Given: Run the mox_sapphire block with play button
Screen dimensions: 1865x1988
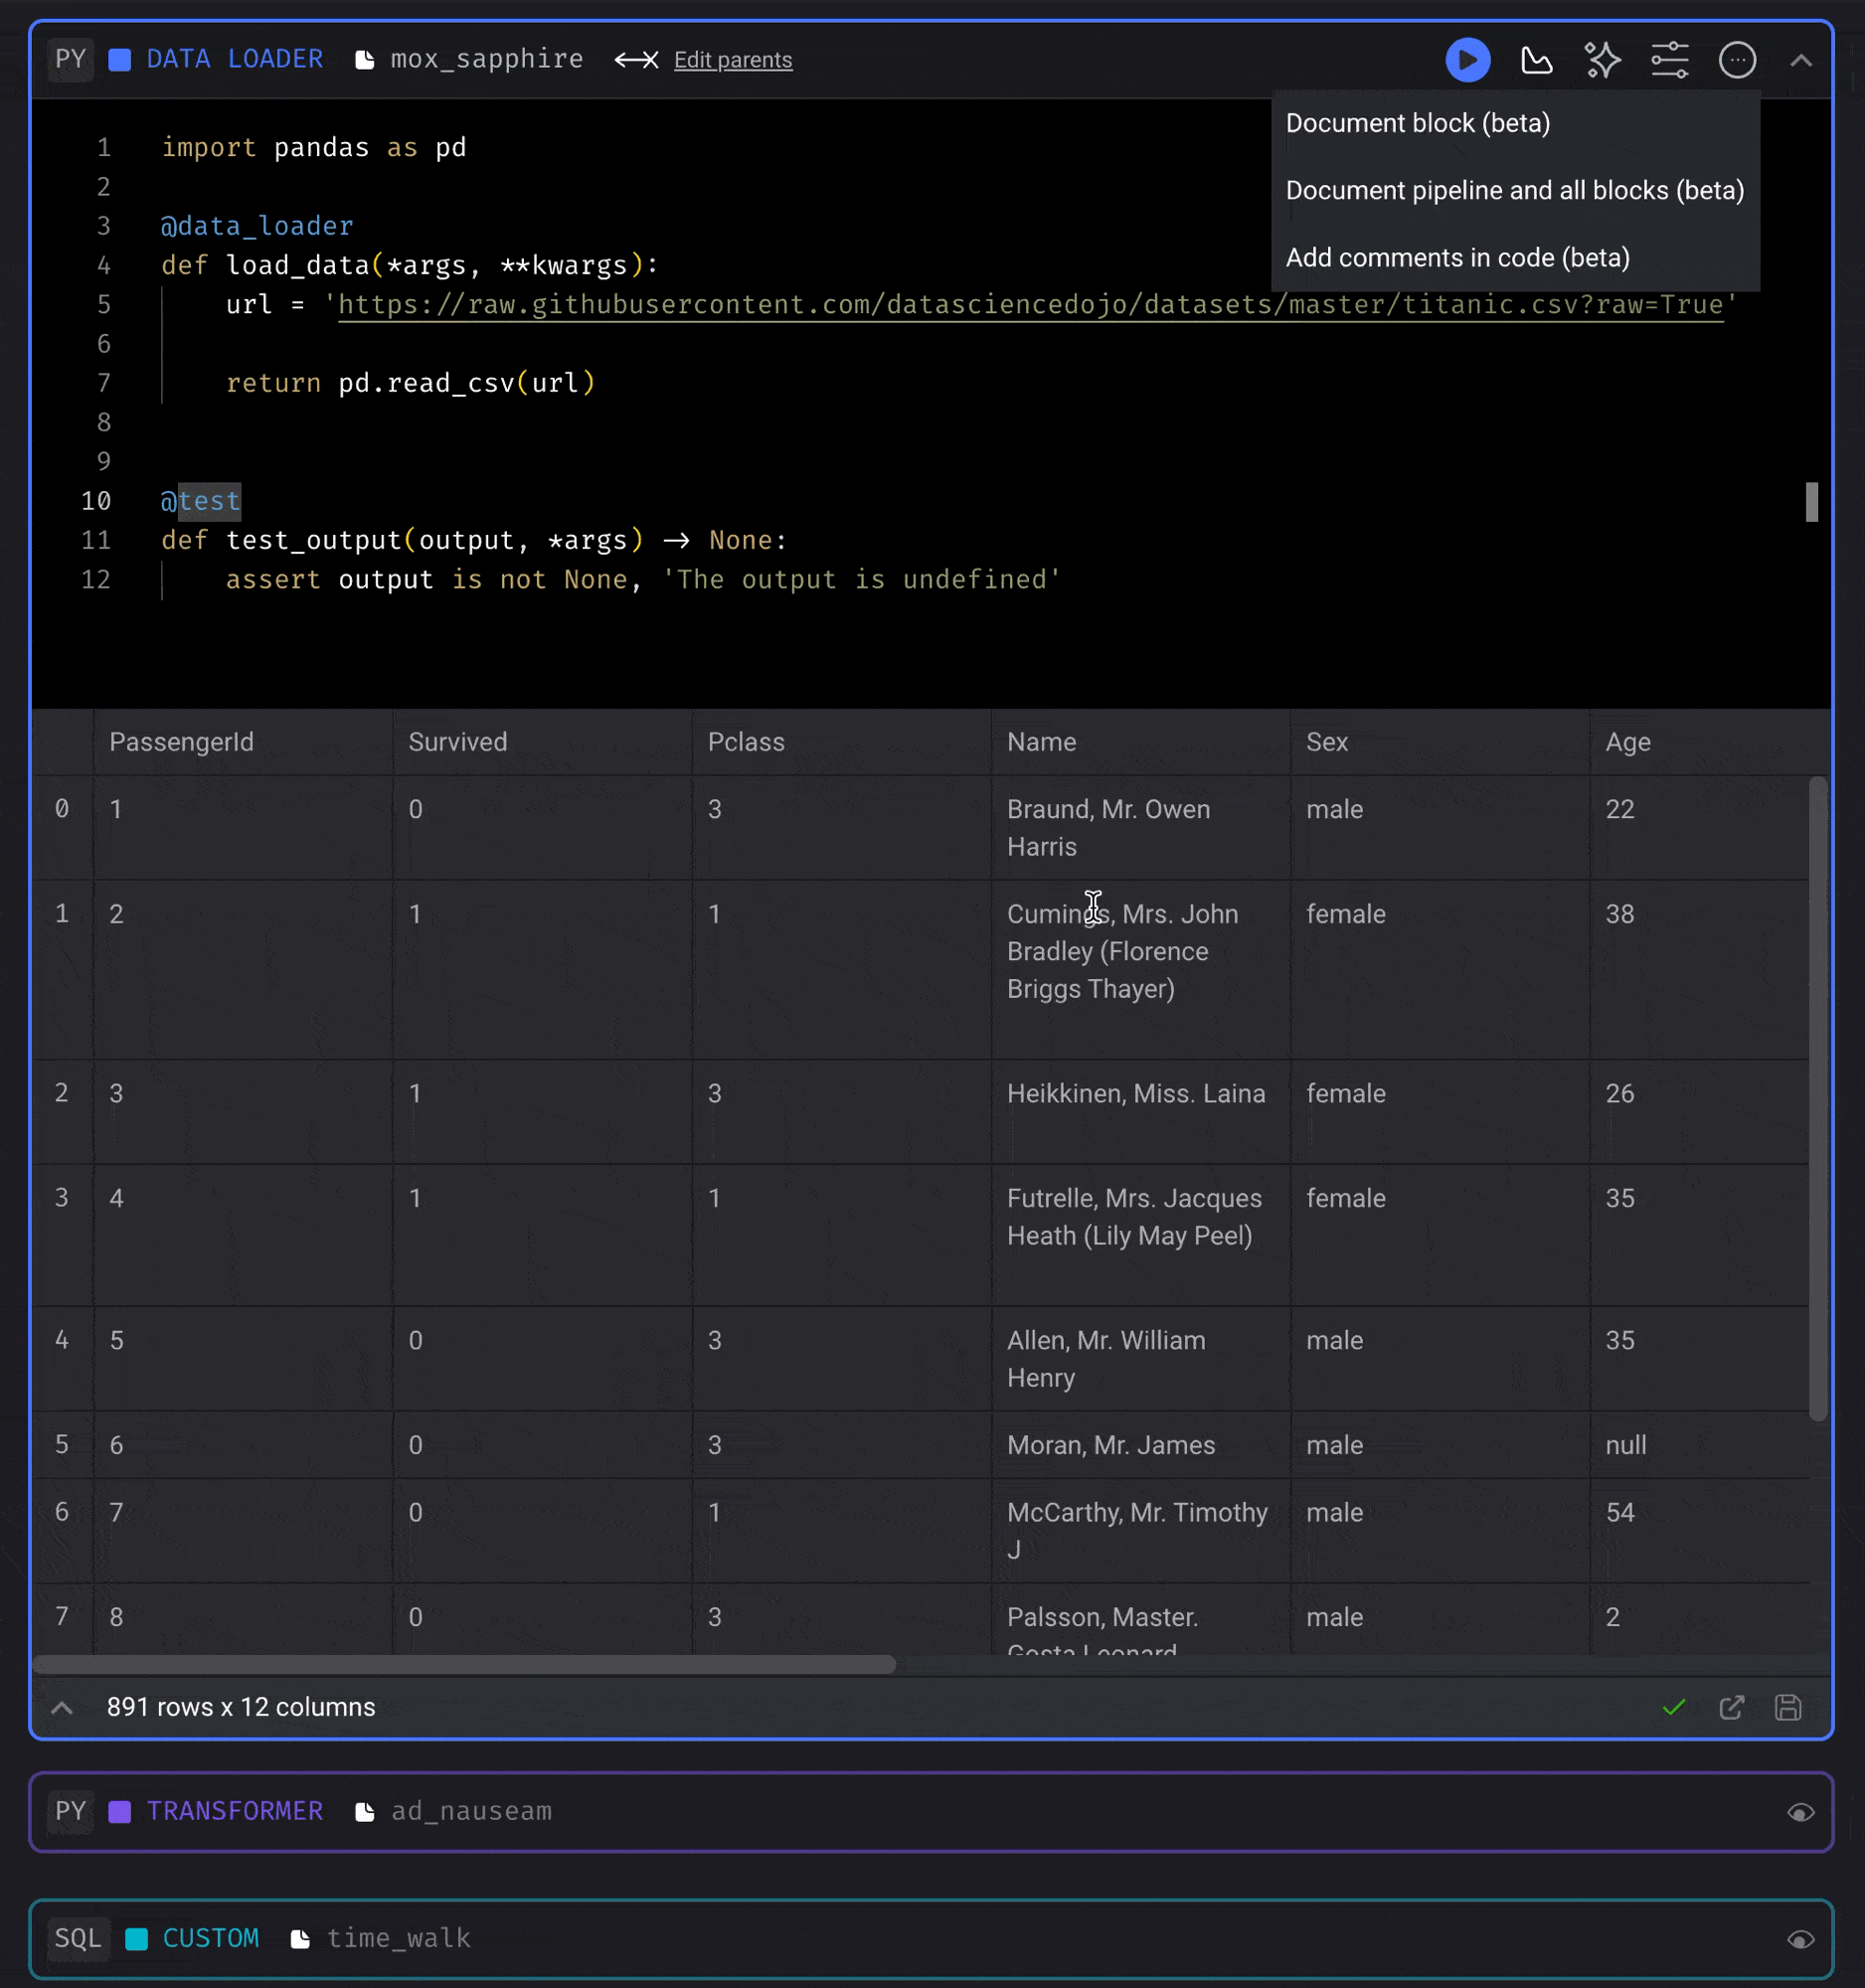Looking at the screenshot, I should [1467, 60].
